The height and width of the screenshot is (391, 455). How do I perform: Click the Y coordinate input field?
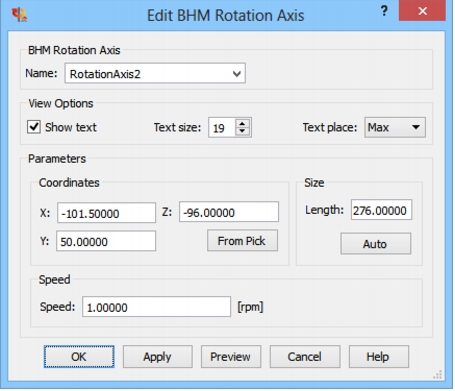pyautogui.click(x=106, y=241)
